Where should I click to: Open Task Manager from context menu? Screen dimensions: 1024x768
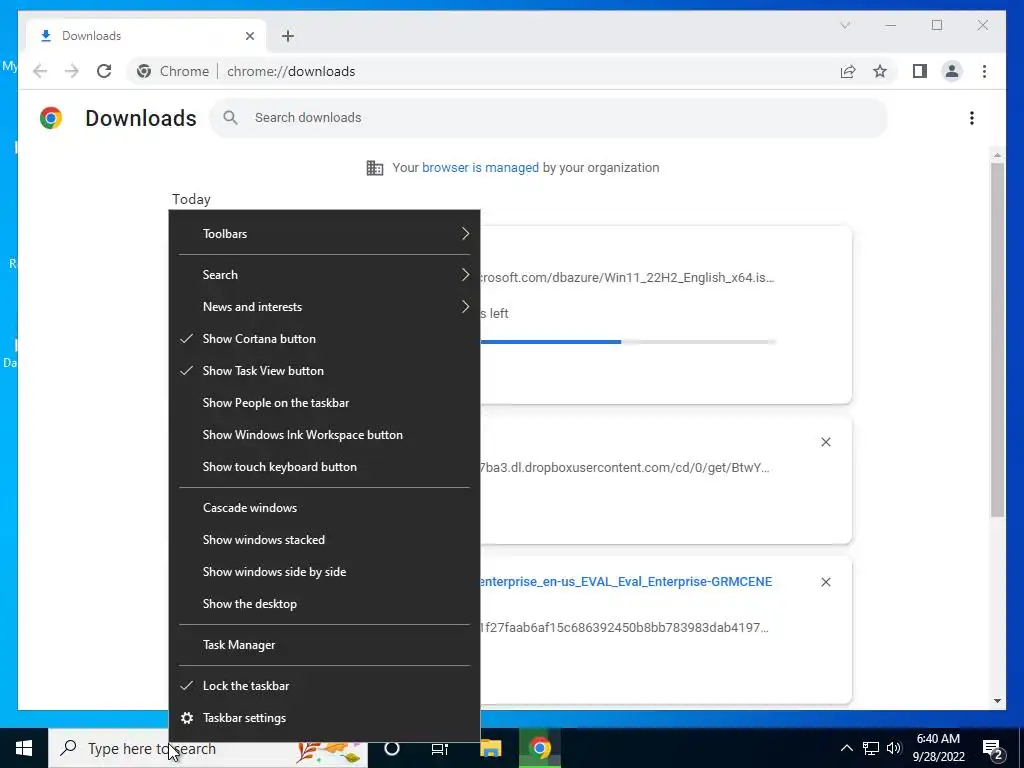tap(325, 645)
